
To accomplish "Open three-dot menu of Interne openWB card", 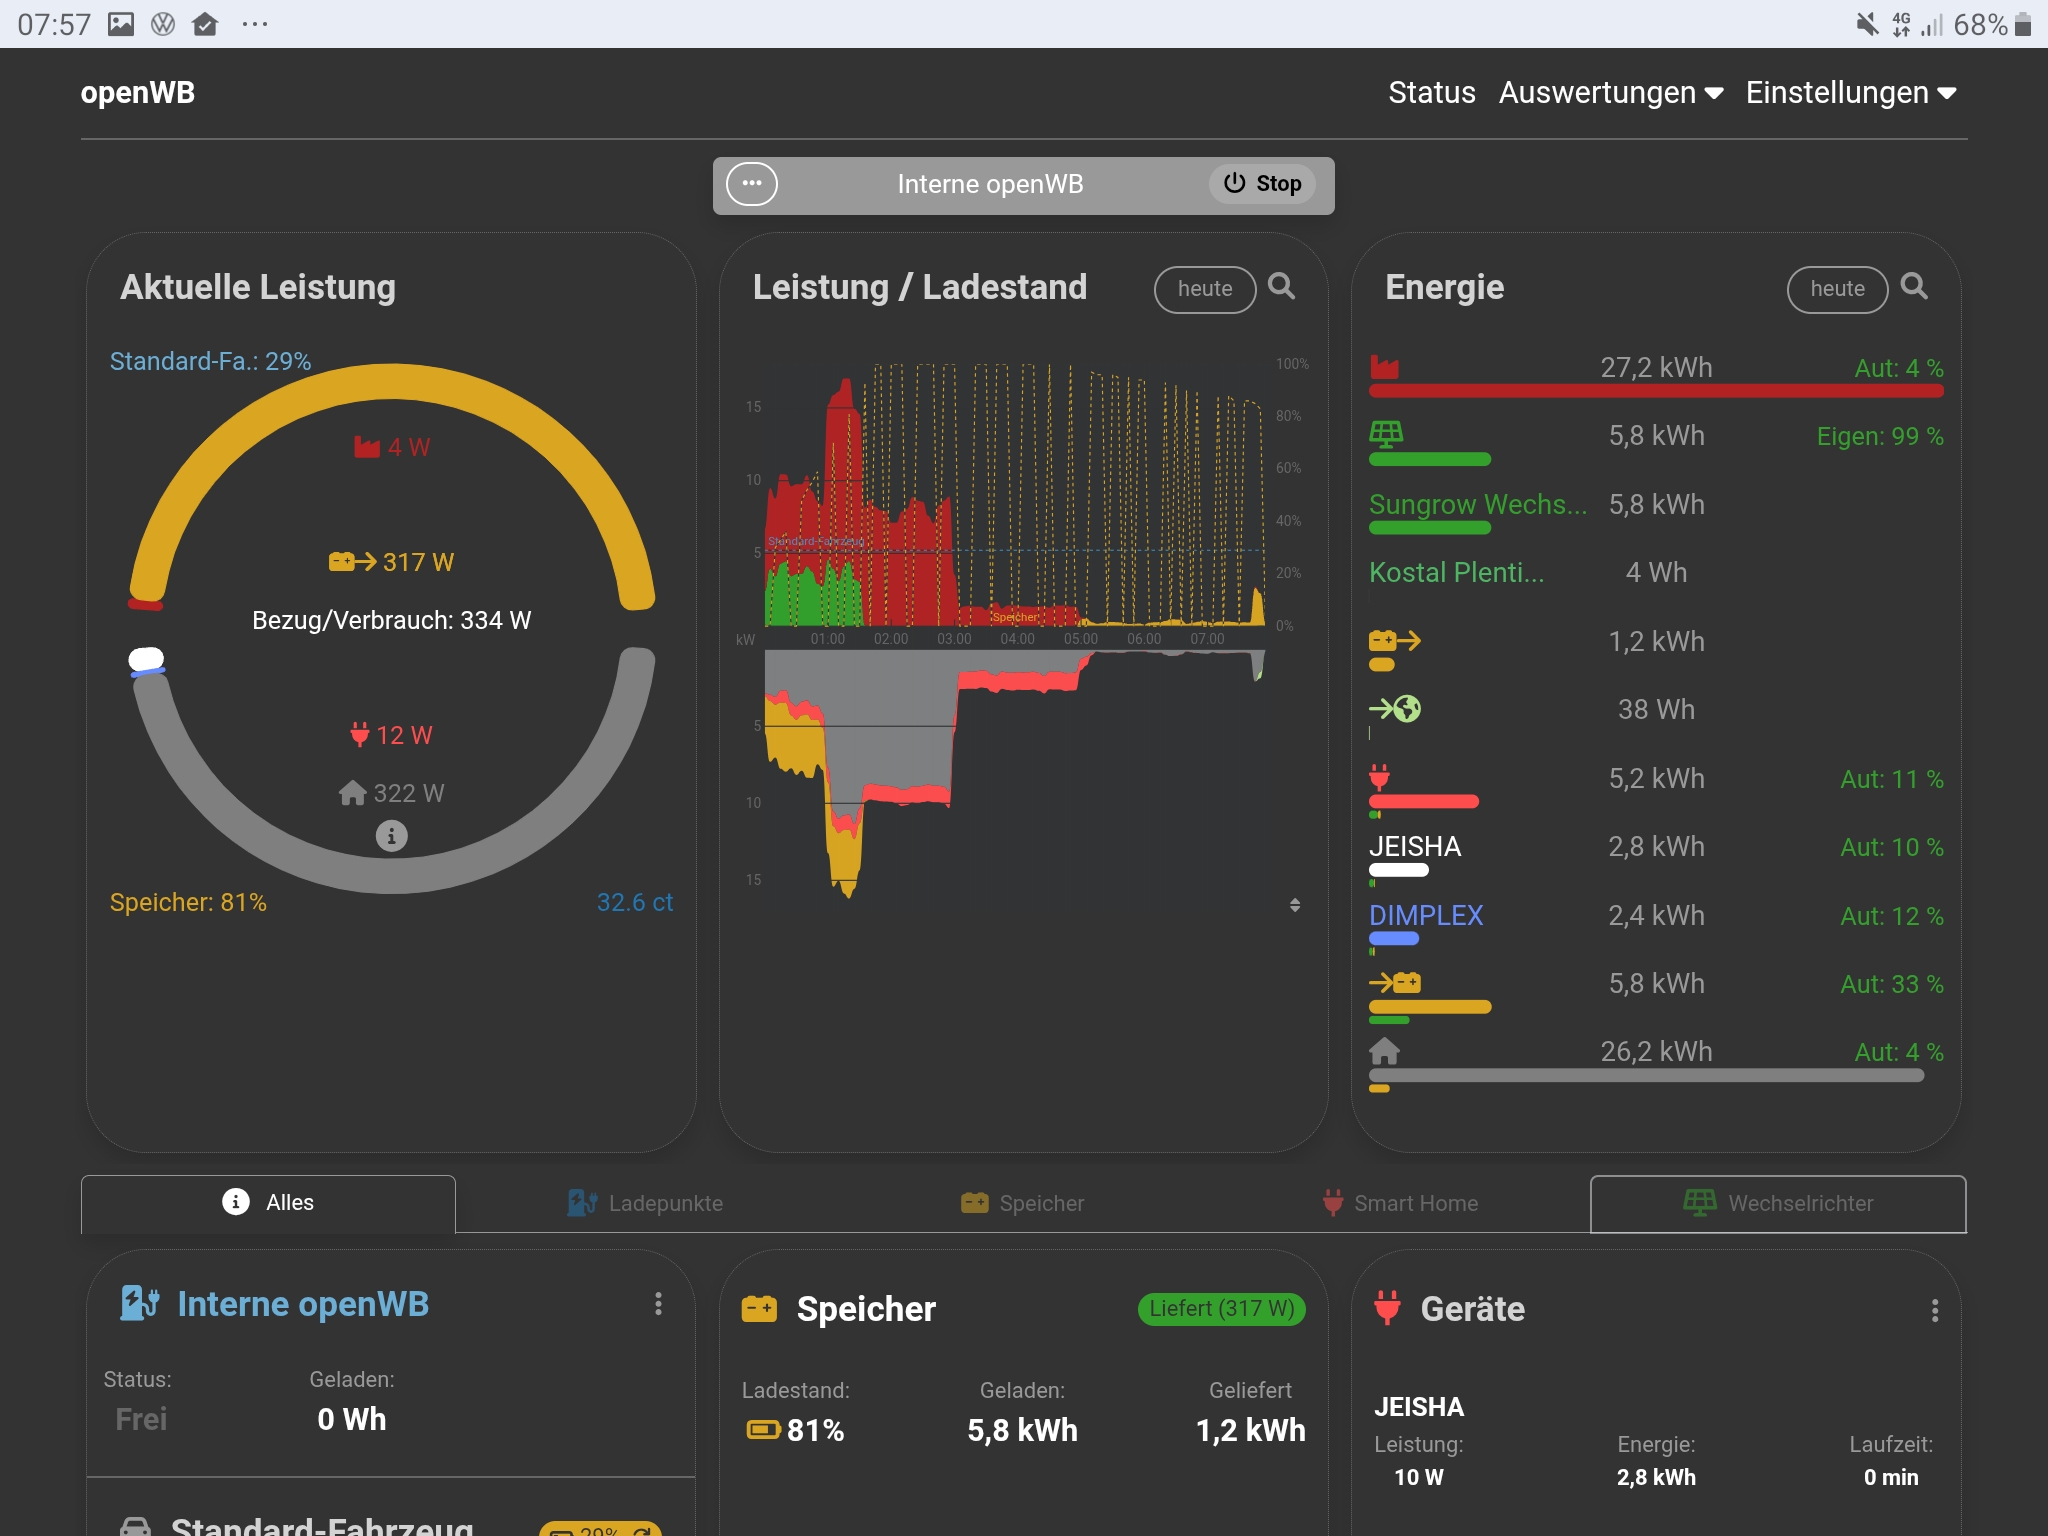I will (x=658, y=1303).
